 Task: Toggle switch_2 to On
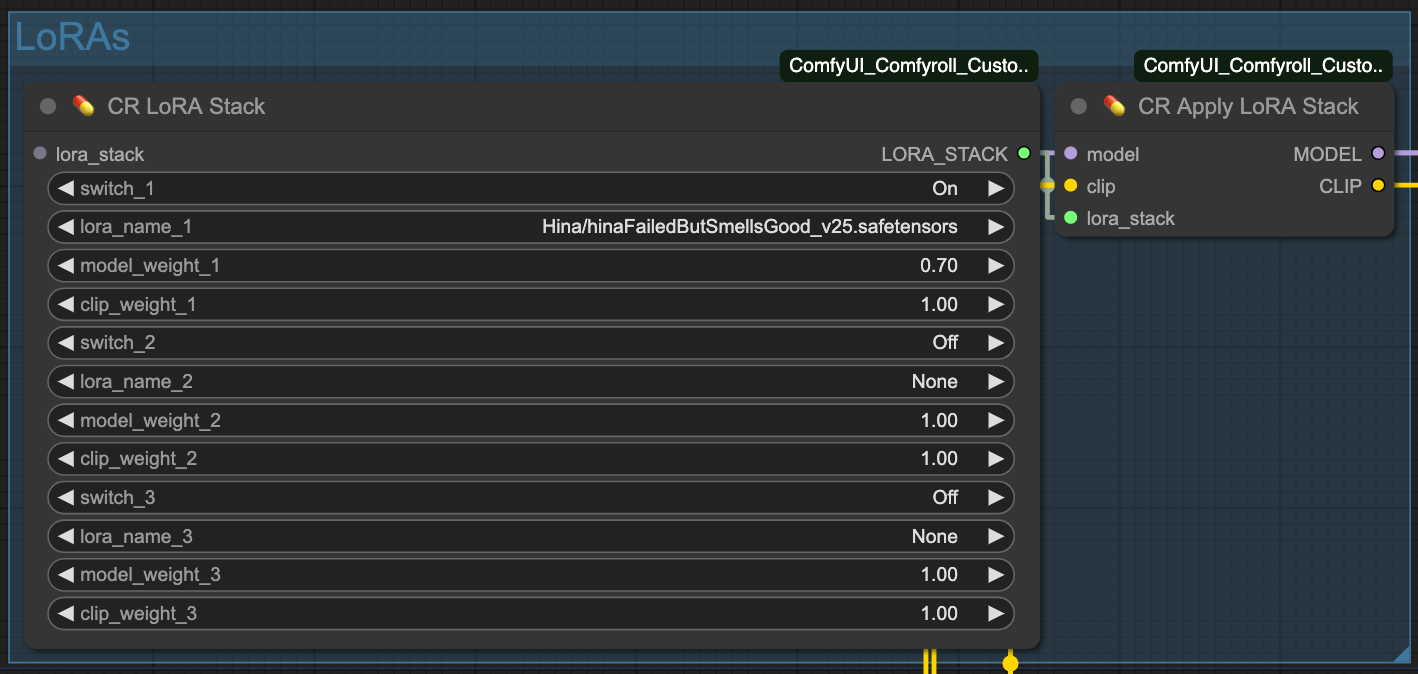point(531,342)
